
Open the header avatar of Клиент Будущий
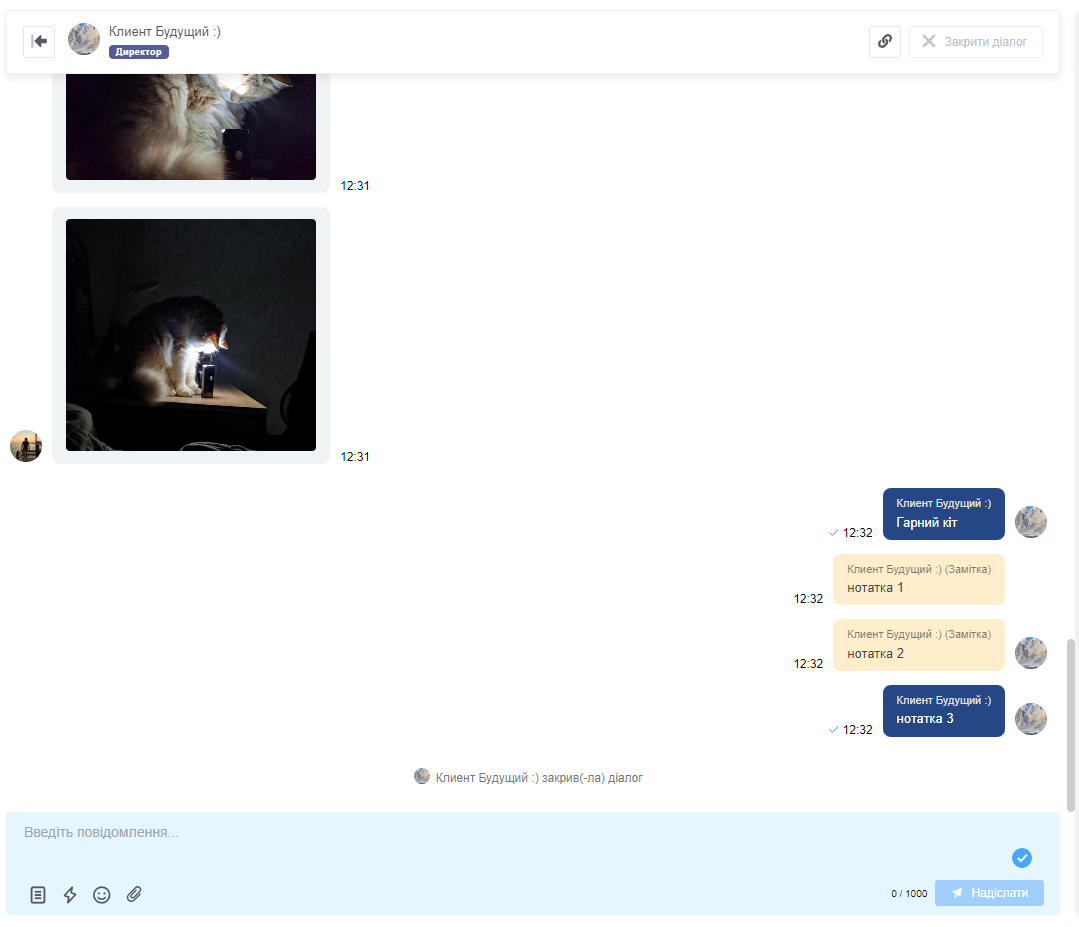click(x=84, y=39)
